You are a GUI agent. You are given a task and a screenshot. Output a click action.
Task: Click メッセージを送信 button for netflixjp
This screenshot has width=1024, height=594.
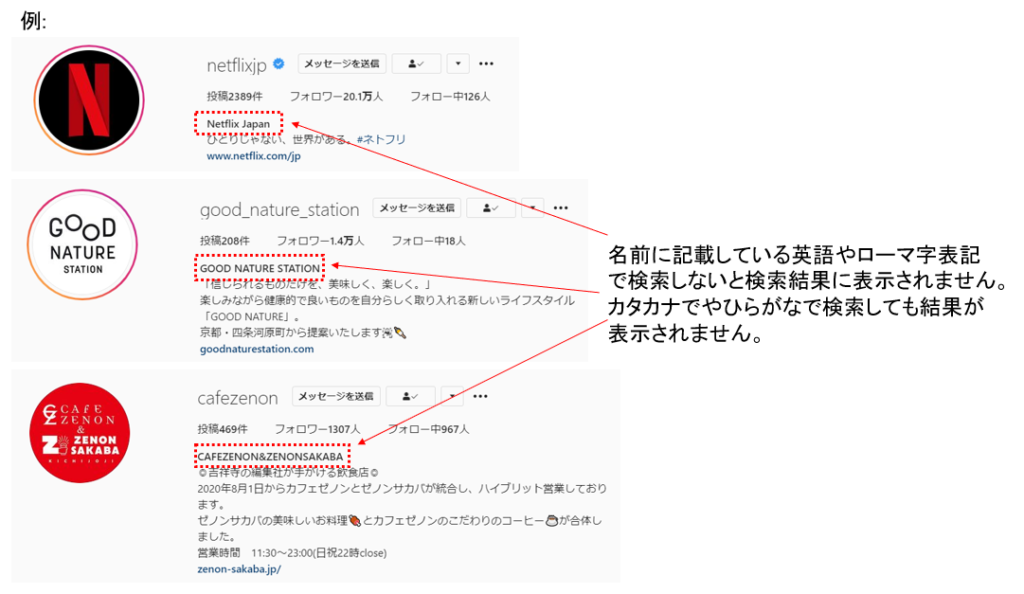(343, 63)
